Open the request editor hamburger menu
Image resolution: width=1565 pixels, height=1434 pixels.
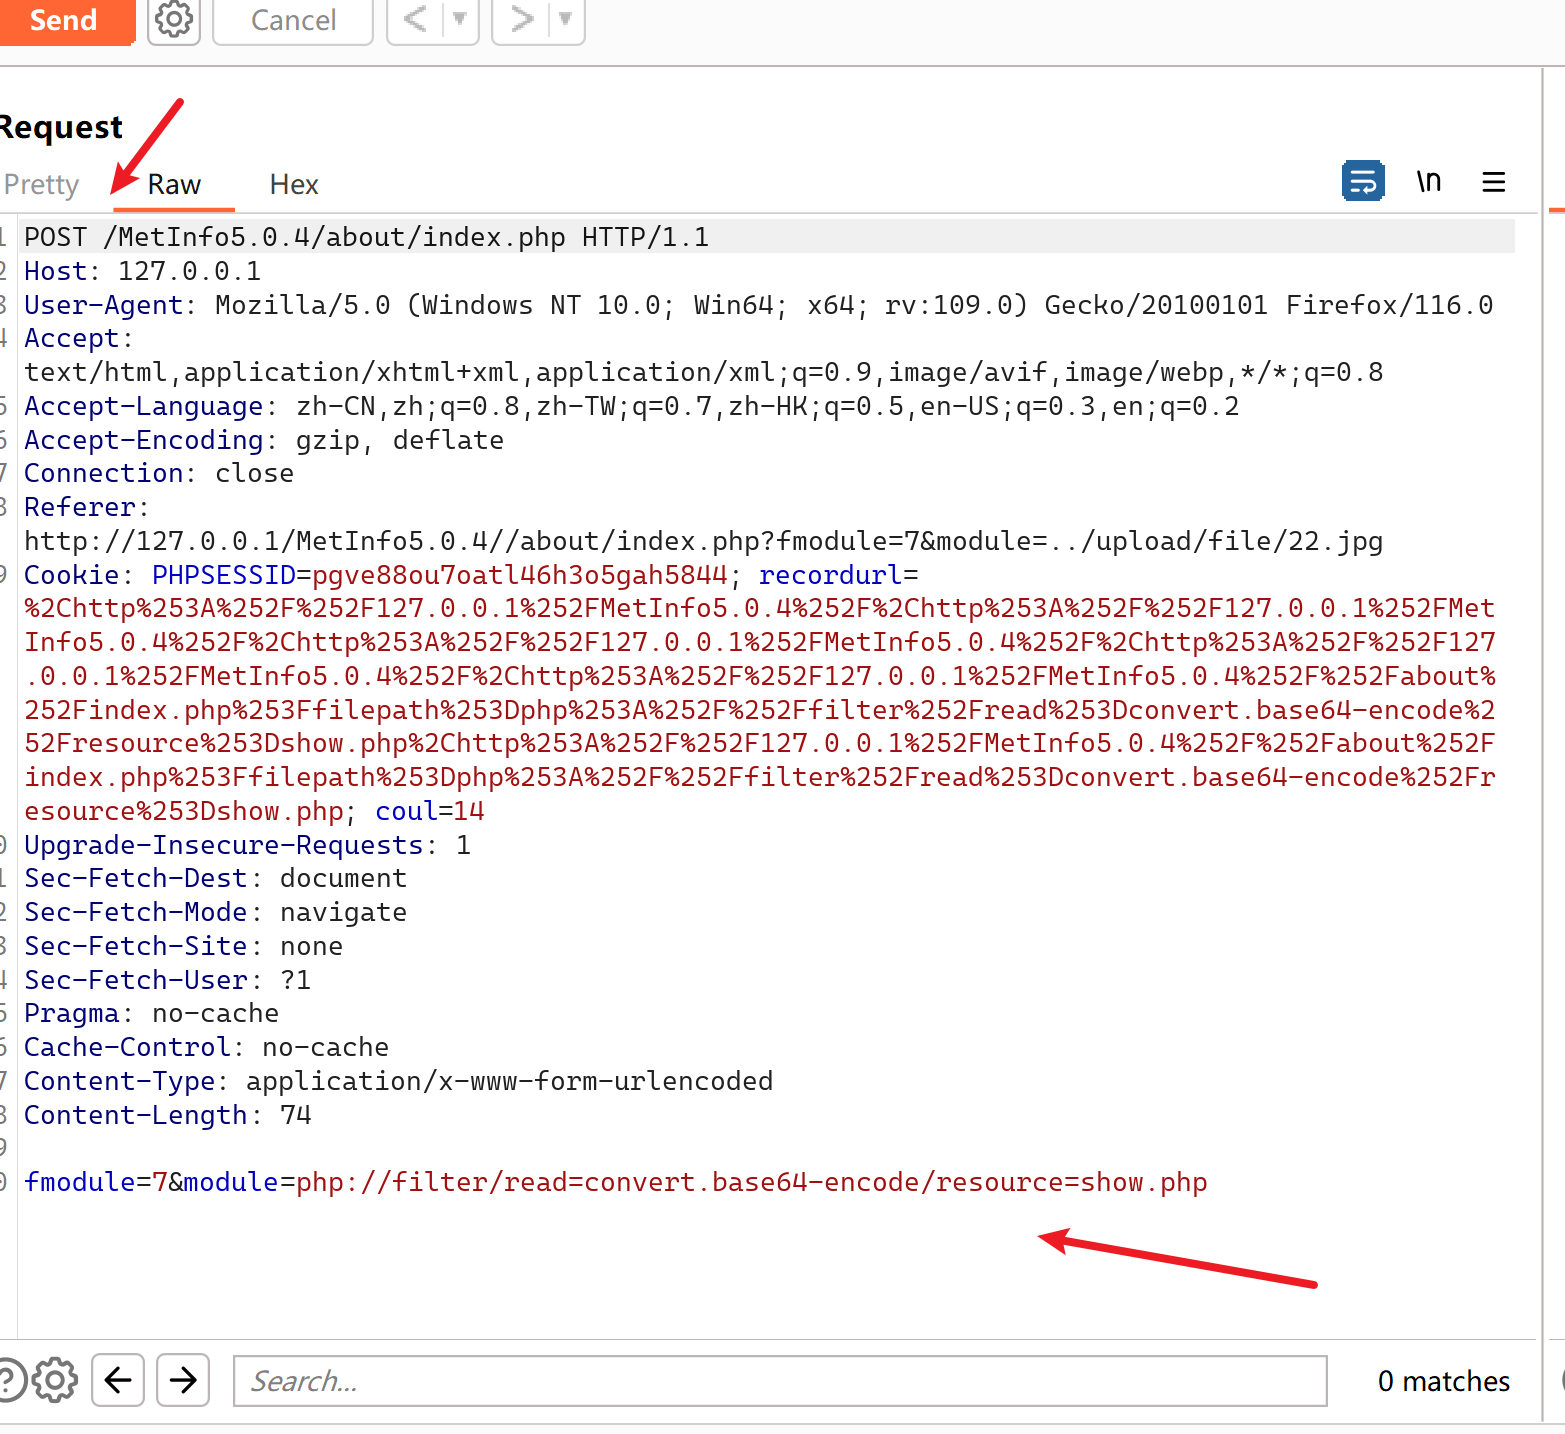[x=1494, y=182]
